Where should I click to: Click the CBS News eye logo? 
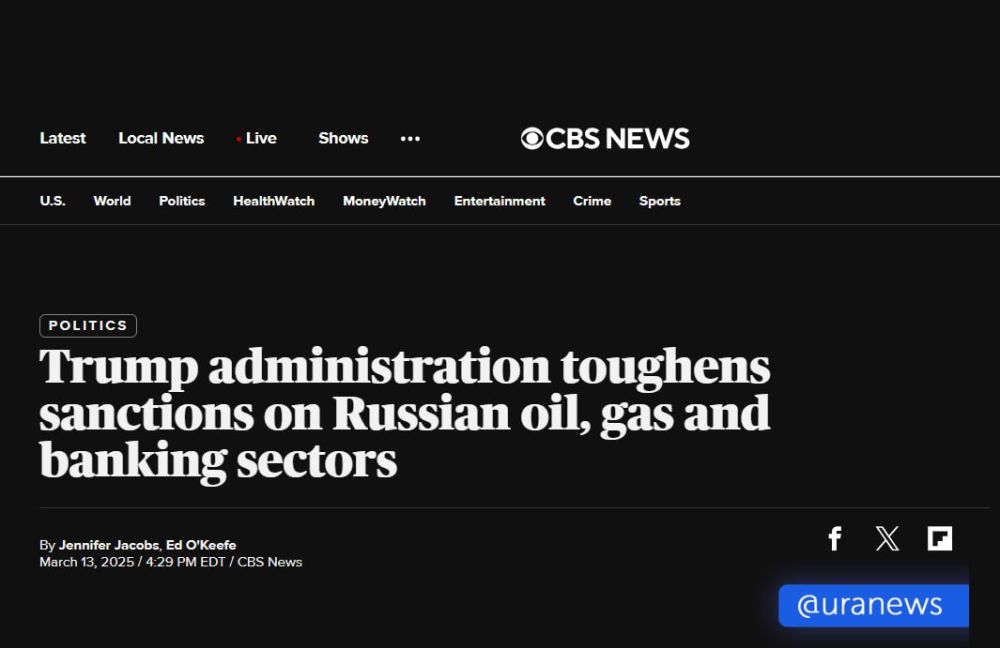[x=532, y=138]
